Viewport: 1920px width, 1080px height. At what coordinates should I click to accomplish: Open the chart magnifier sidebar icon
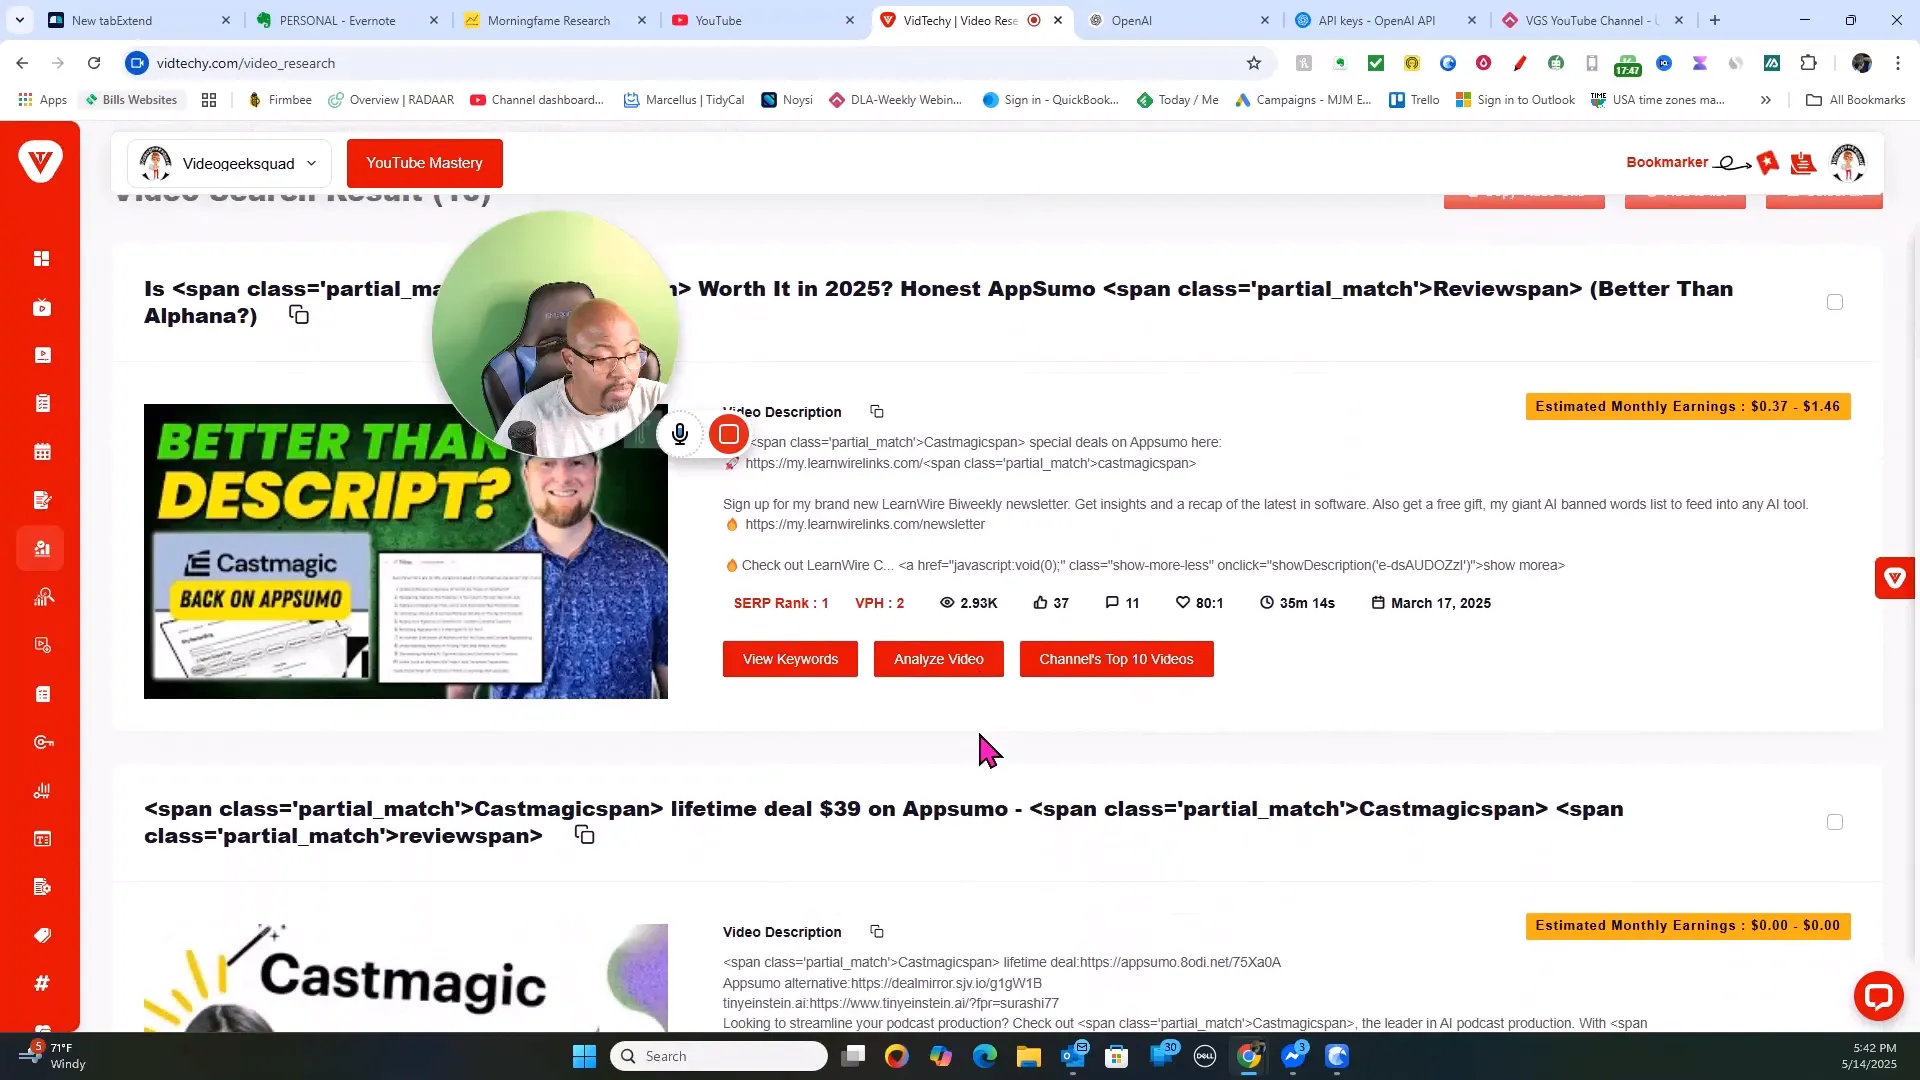pos(42,597)
